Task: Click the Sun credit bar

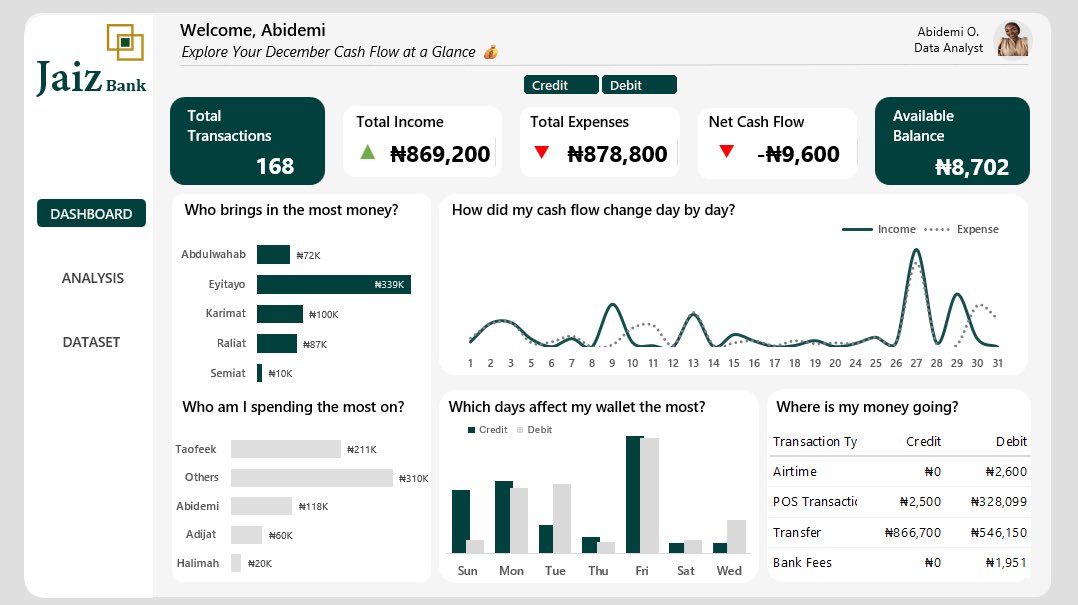Action: click(461, 521)
